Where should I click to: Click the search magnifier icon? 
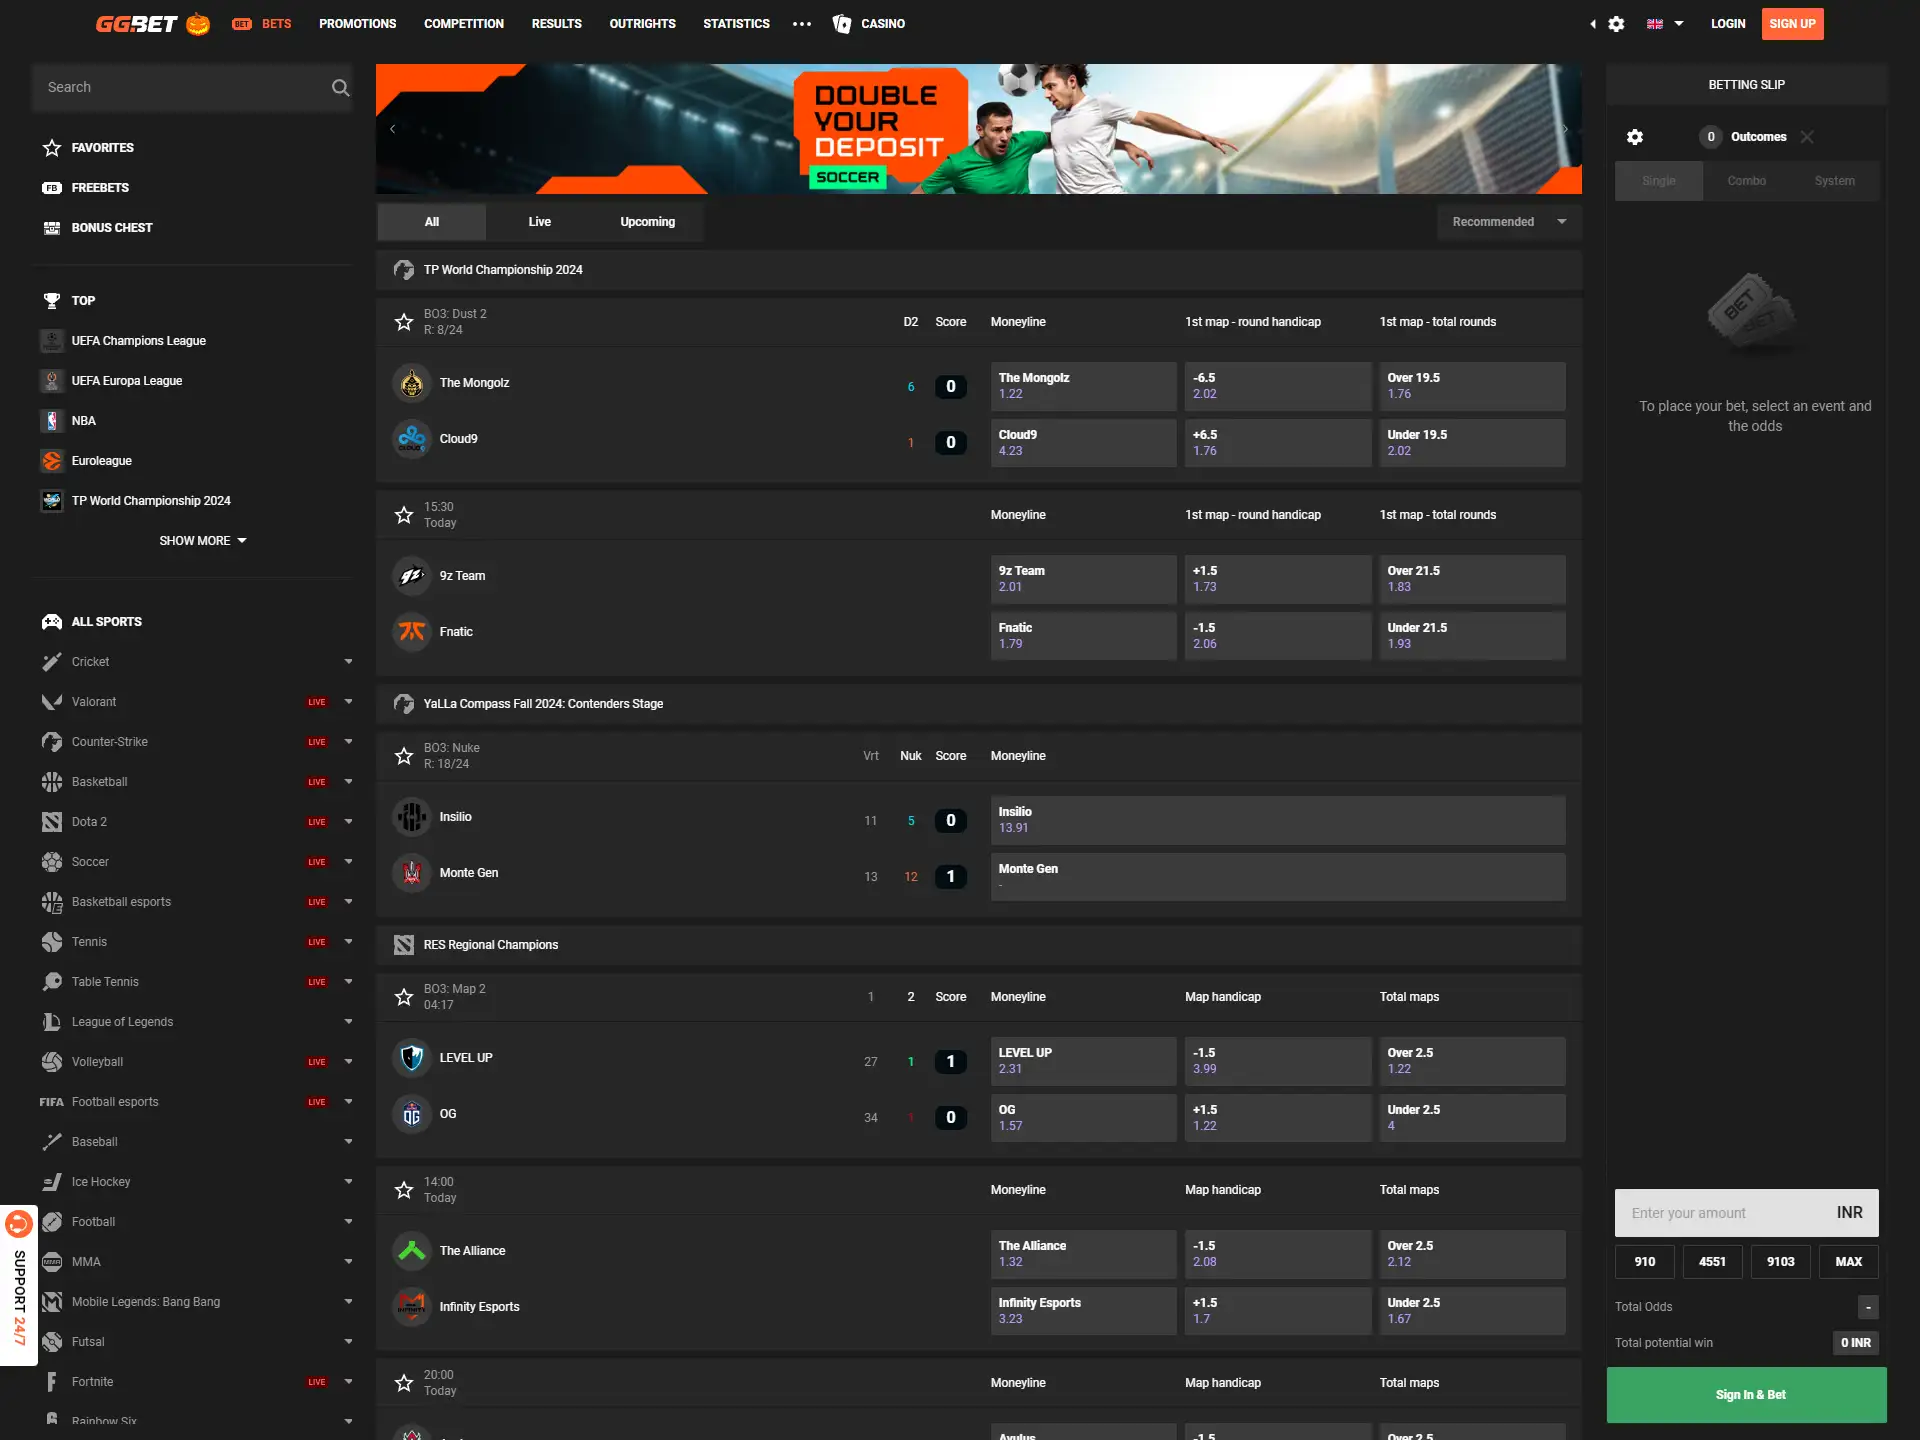pos(340,88)
